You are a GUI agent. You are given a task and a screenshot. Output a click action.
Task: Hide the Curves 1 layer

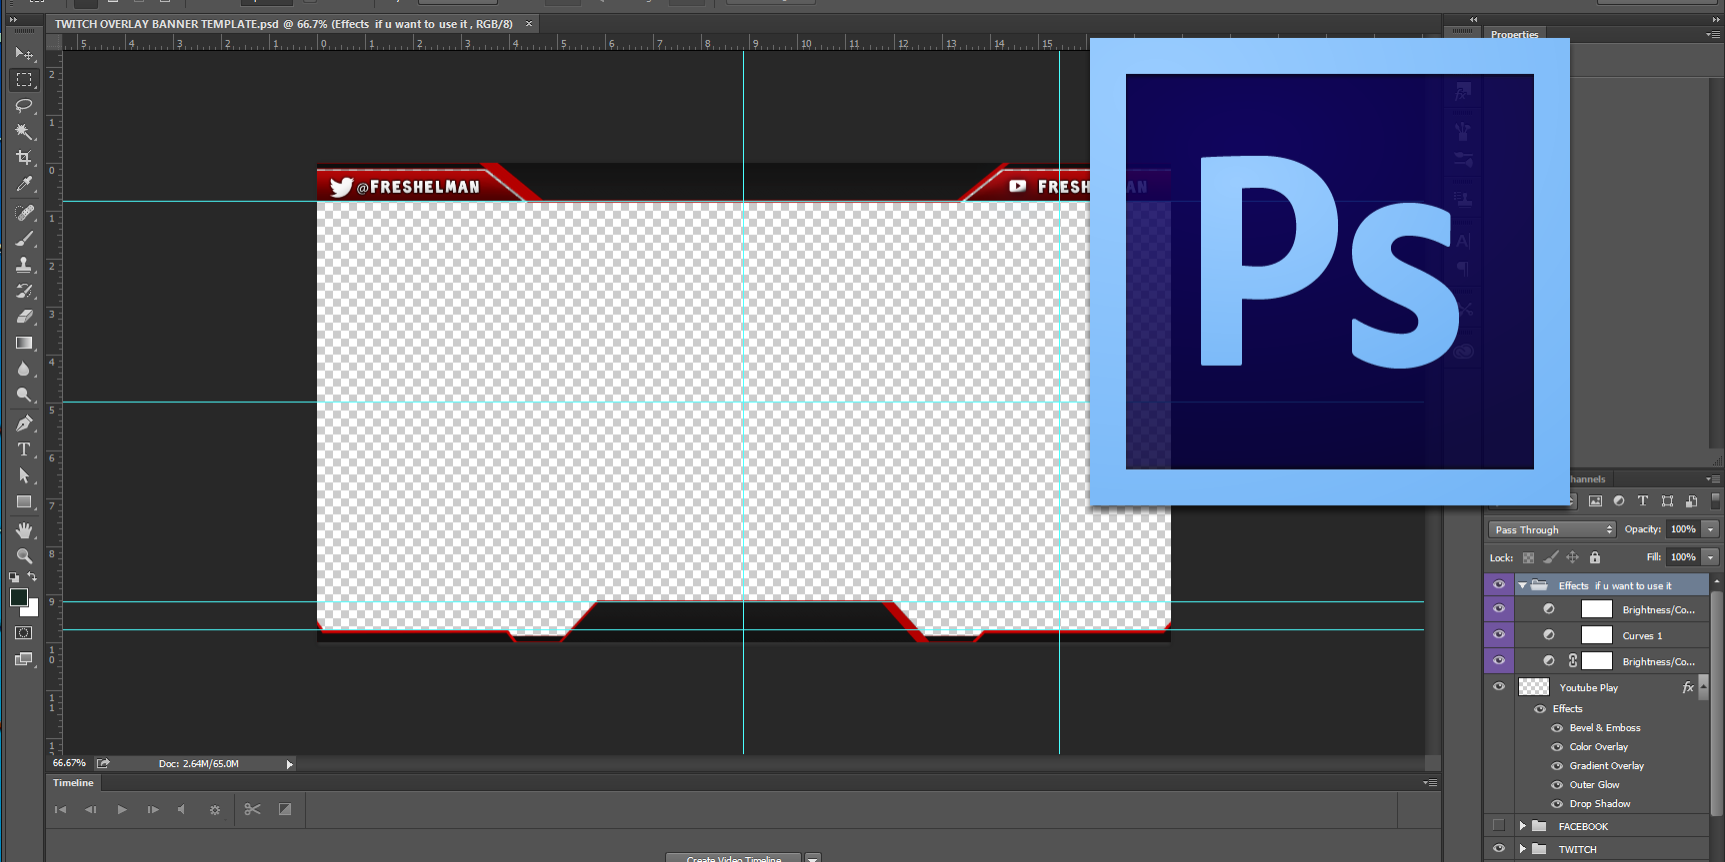[x=1498, y=635]
